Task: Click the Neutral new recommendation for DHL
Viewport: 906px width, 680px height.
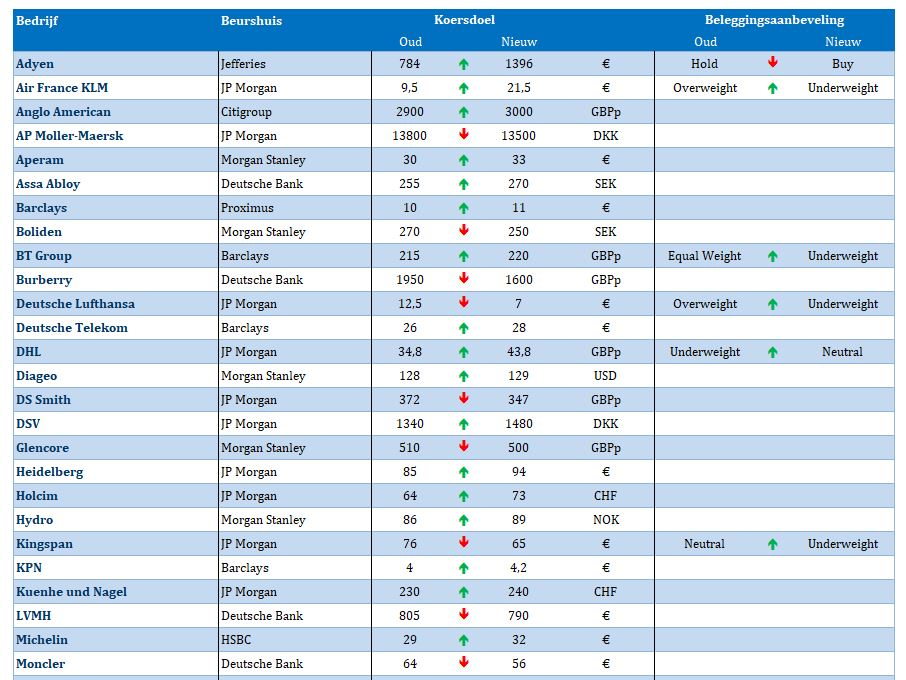Action: point(842,352)
